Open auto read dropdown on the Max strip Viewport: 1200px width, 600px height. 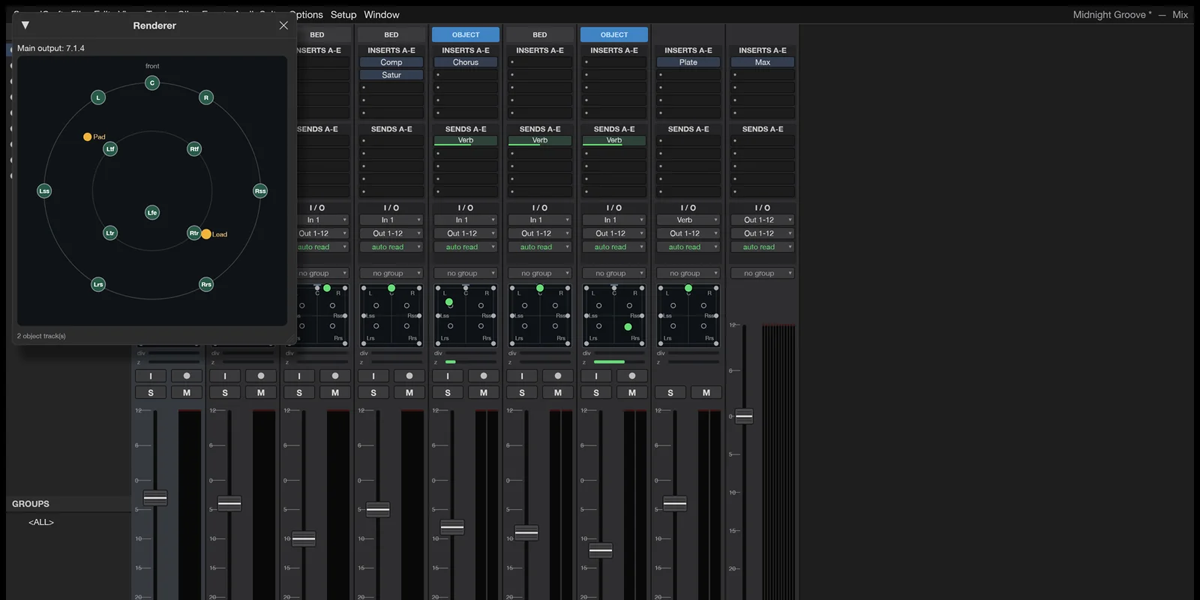pos(762,247)
